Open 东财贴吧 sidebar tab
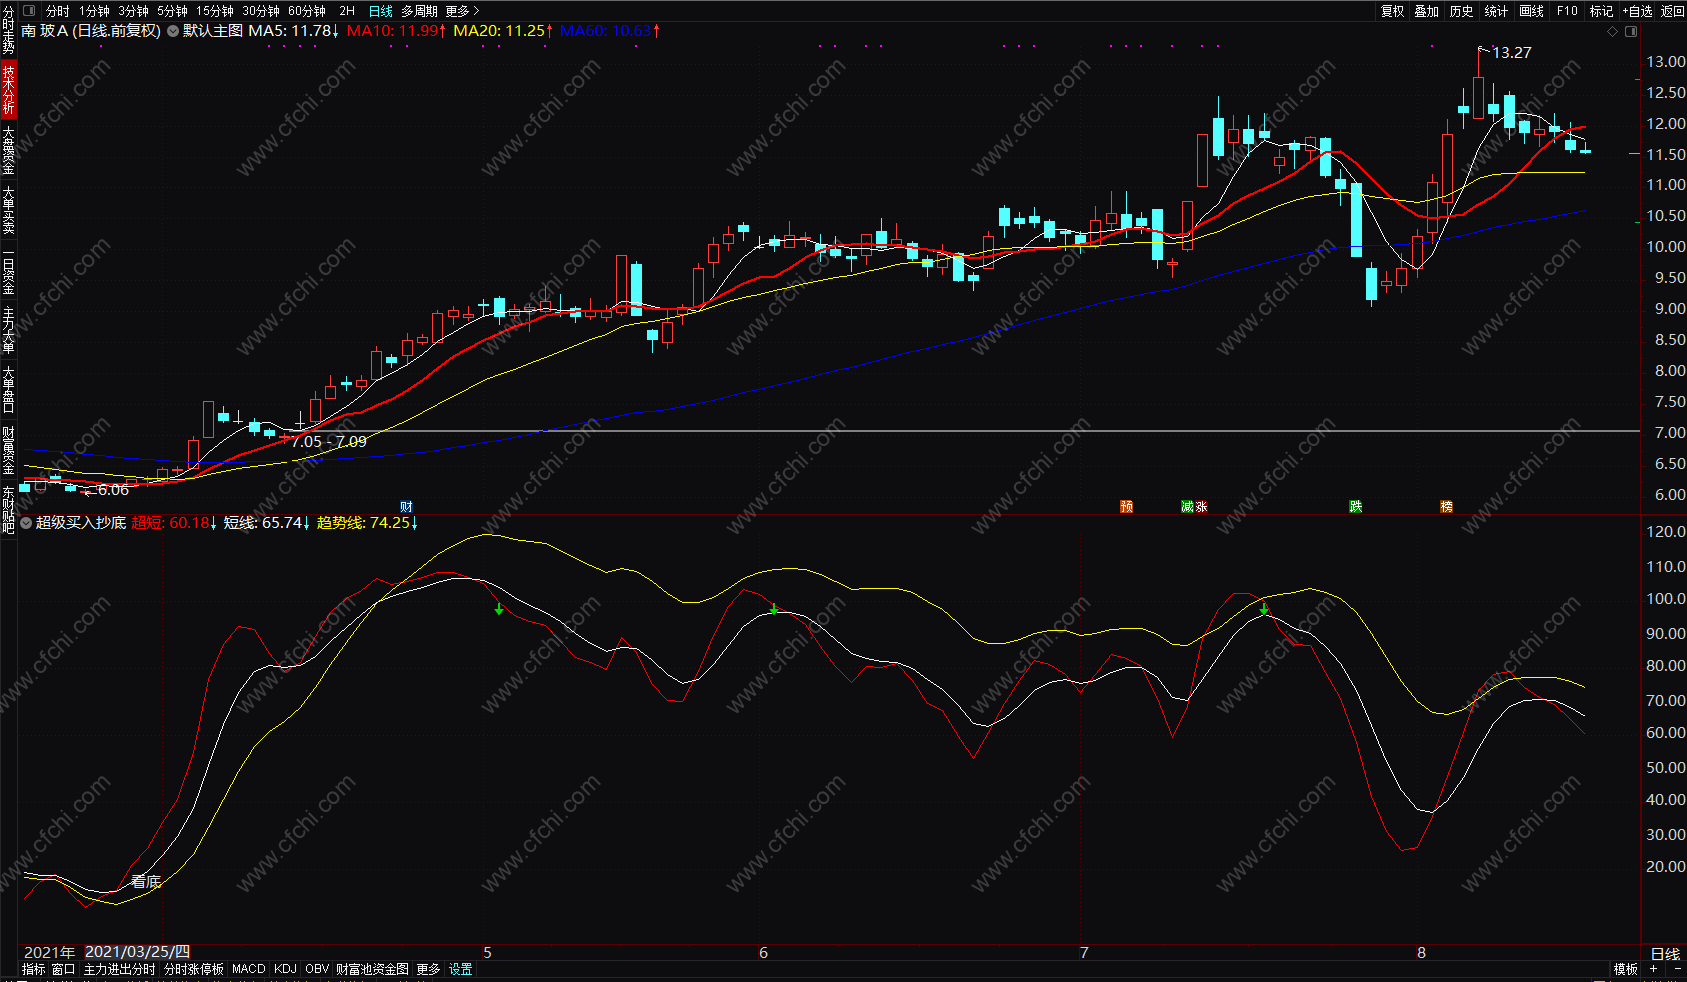Image resolution: width=1687 pixels, height=982 pixels. coord(8,509)
